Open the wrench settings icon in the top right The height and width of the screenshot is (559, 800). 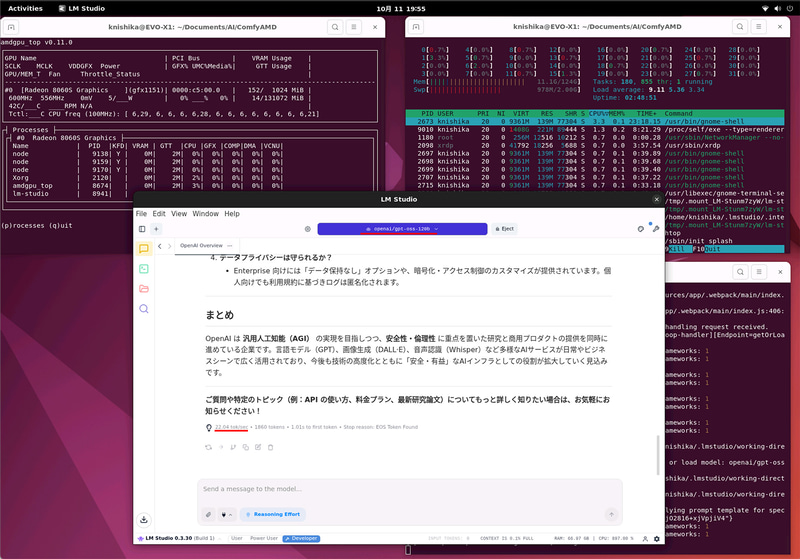pos(656,229)
